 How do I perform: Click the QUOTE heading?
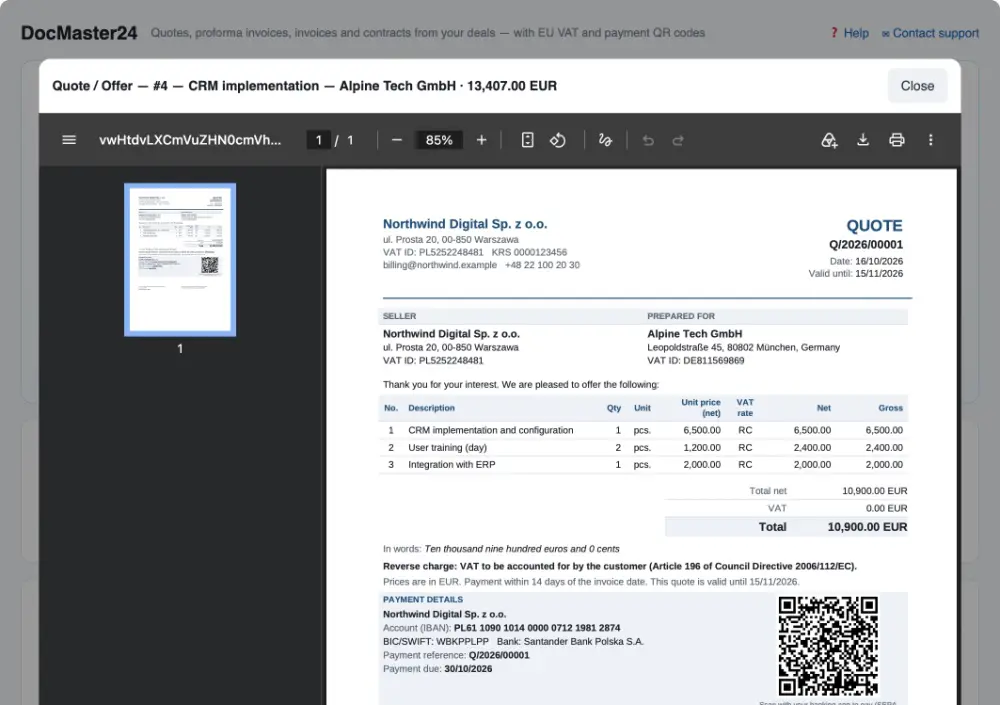tap(874, 225)
